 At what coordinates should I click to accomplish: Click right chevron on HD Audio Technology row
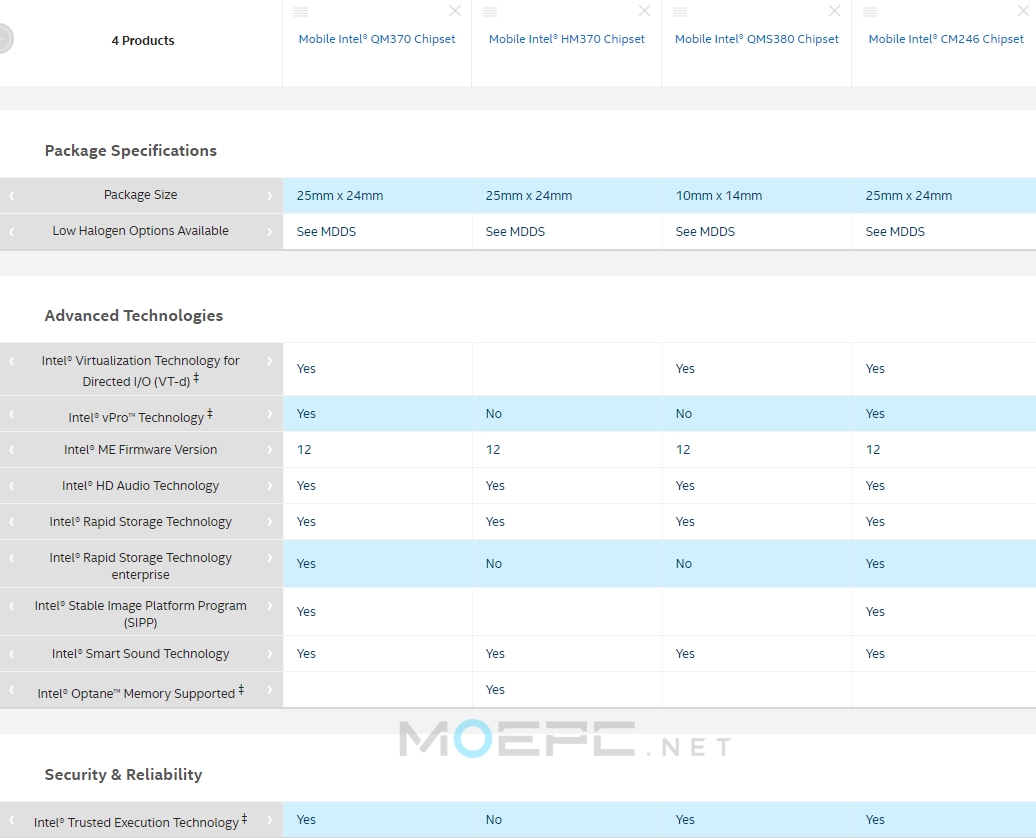click(270, 486)
